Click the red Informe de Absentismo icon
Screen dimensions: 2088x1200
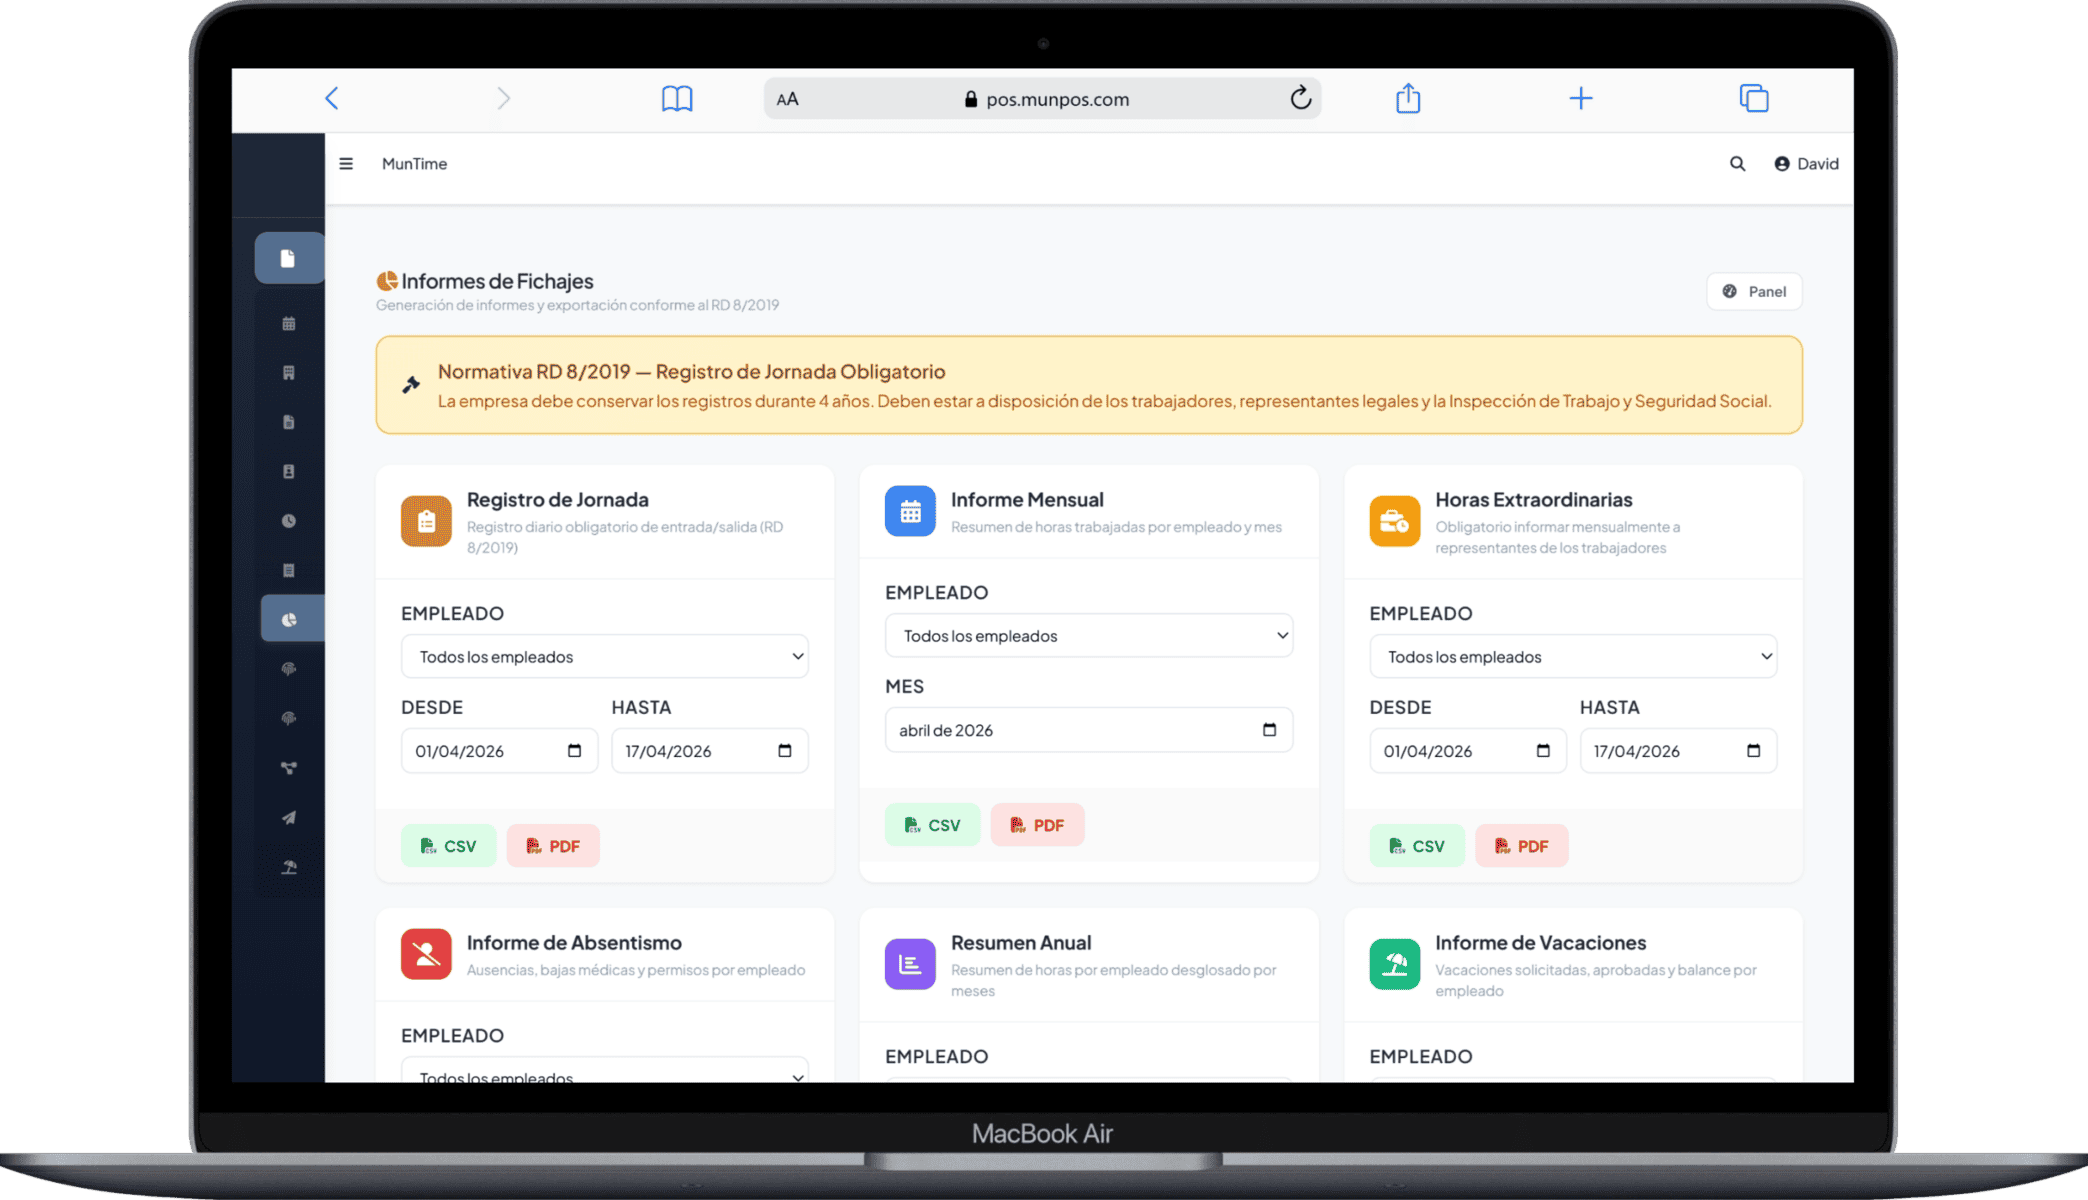click(x=426, y=954)
